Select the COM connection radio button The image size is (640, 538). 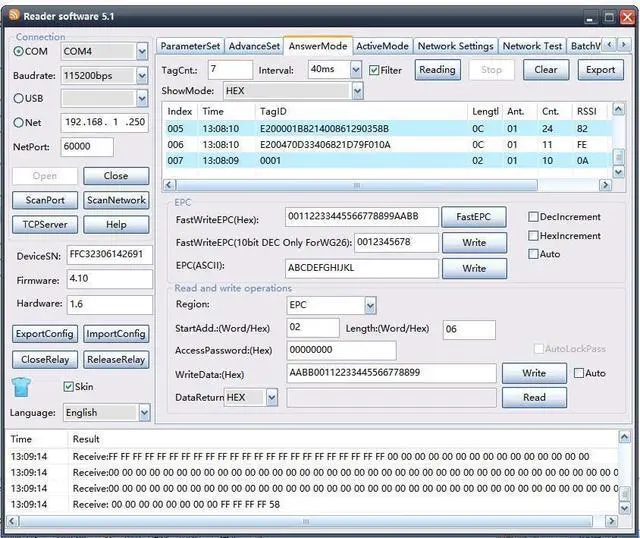pyautogui.click(x=19, y=51)
